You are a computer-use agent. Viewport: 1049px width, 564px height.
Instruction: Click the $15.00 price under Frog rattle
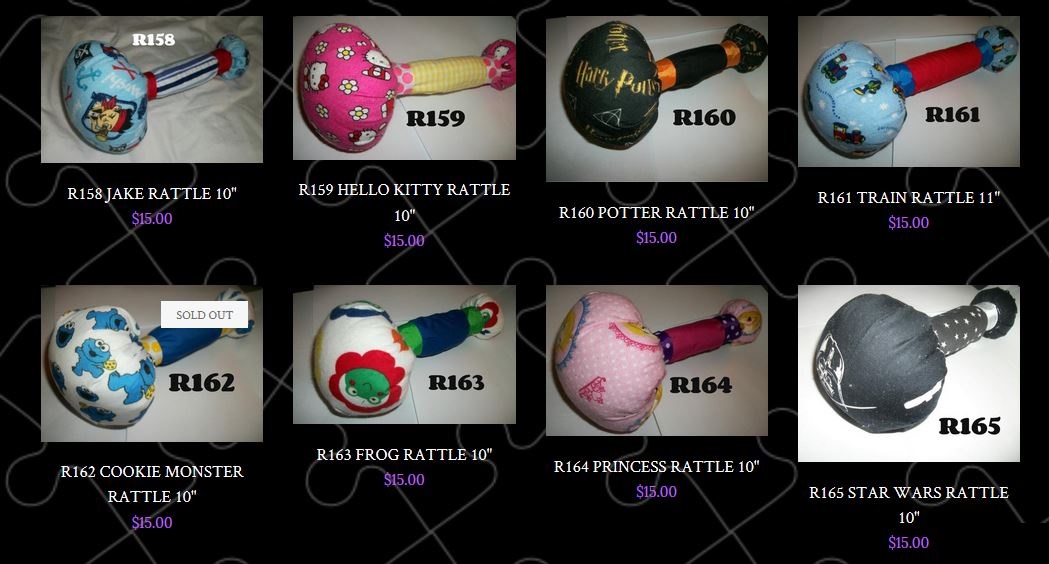pos(404,480)
